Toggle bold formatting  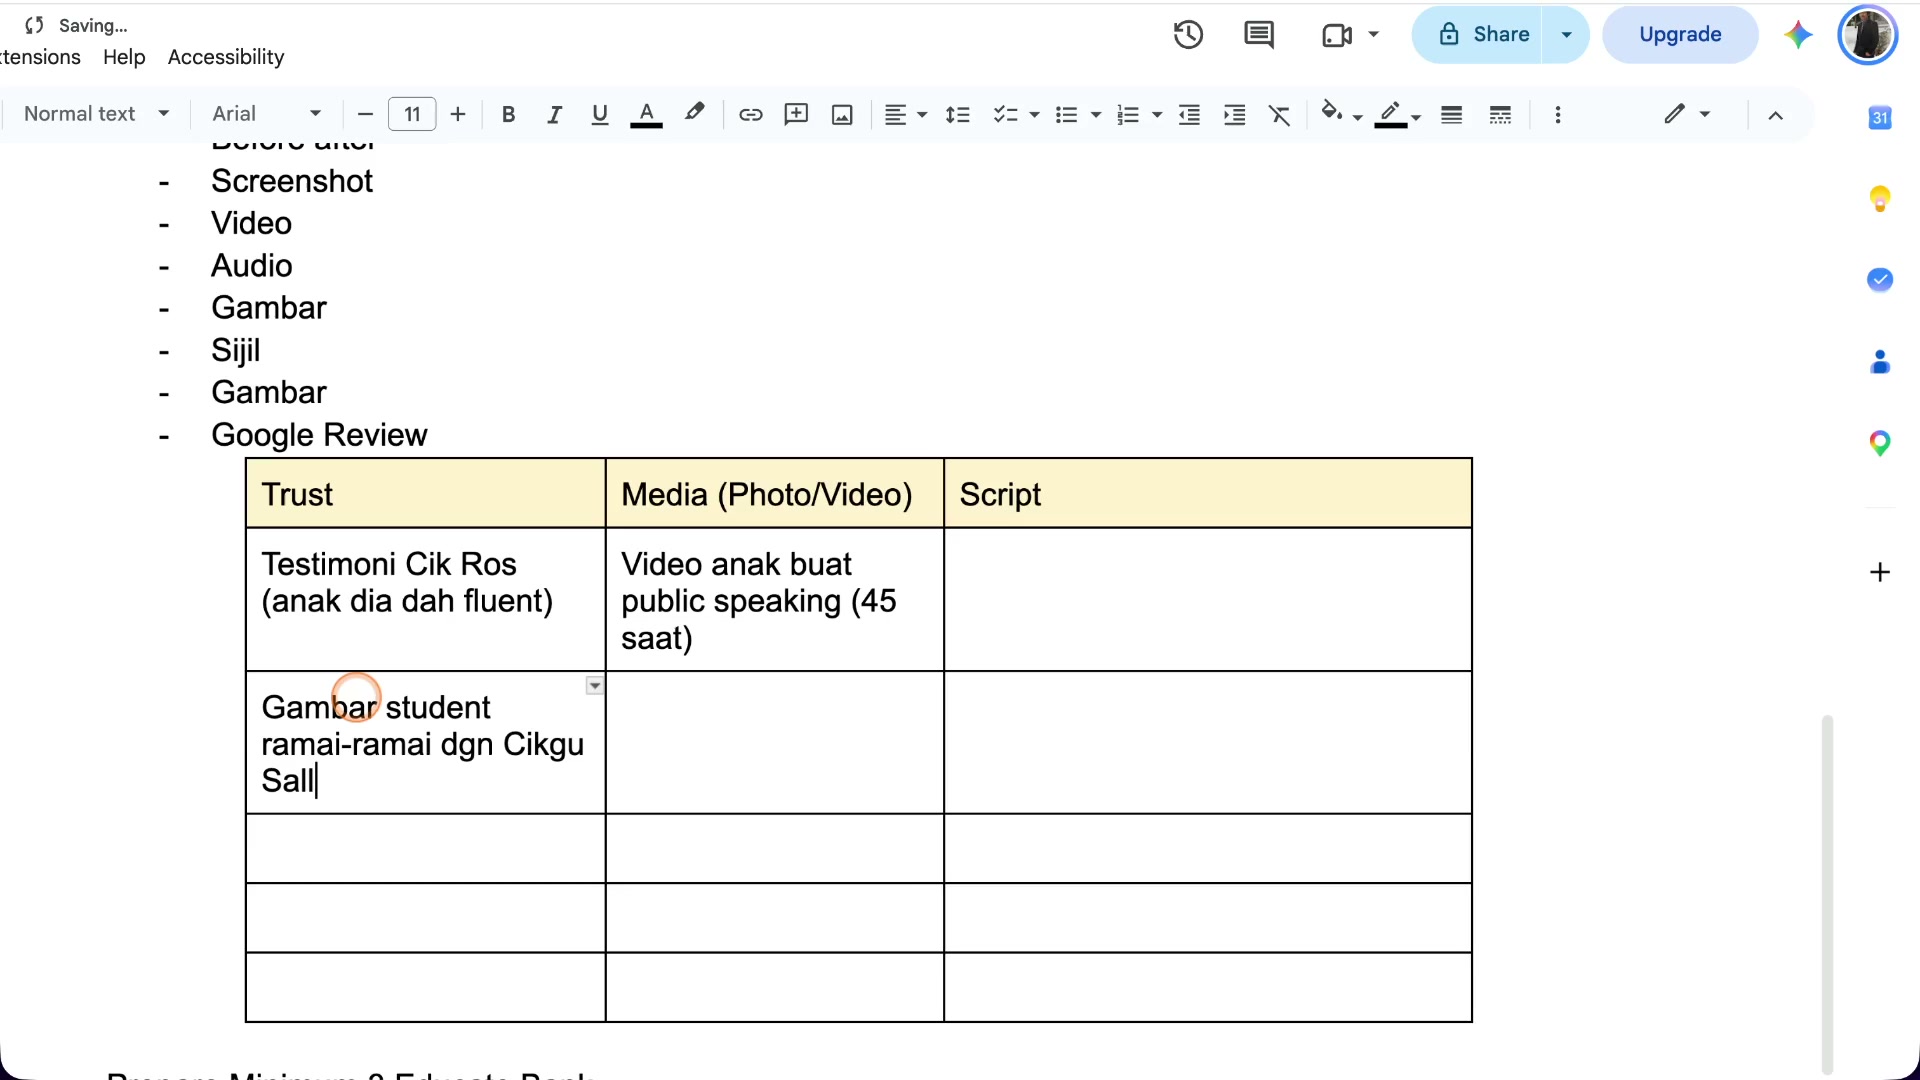(508, 115)
